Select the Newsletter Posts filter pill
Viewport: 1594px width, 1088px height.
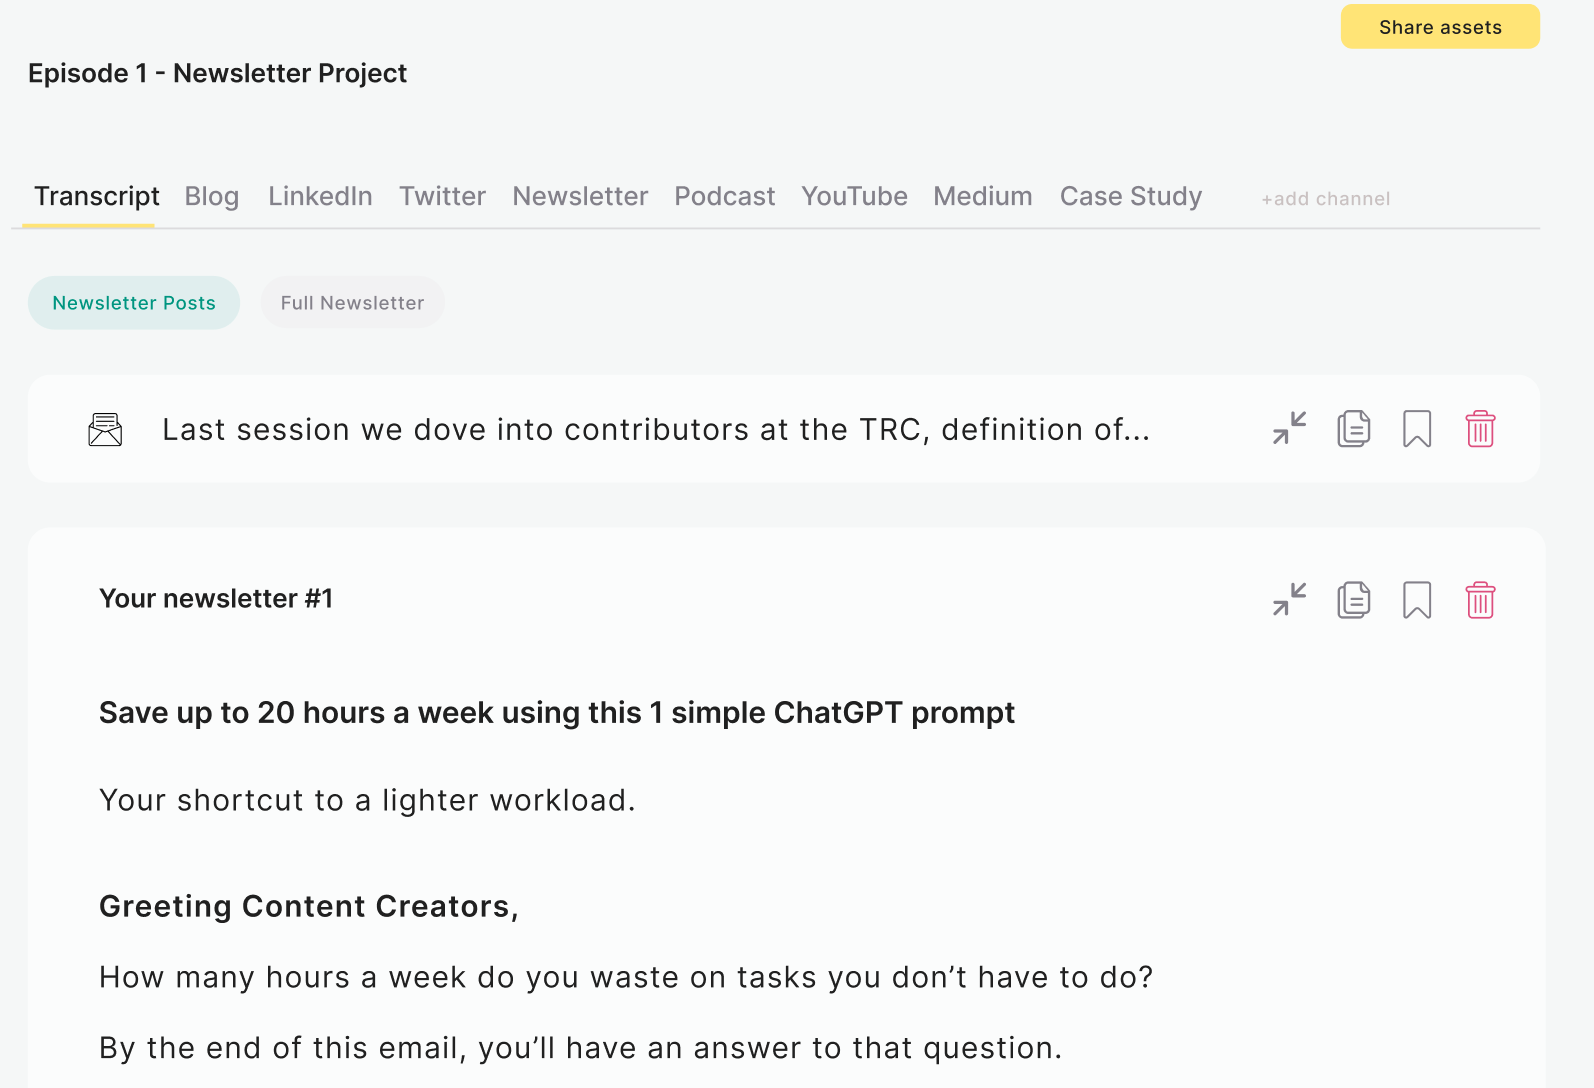point(134,303)
